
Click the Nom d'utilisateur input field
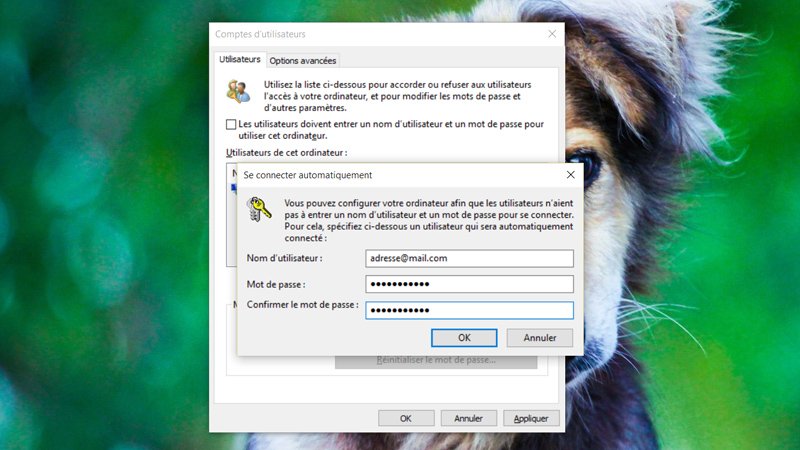(x=469, y=258)
